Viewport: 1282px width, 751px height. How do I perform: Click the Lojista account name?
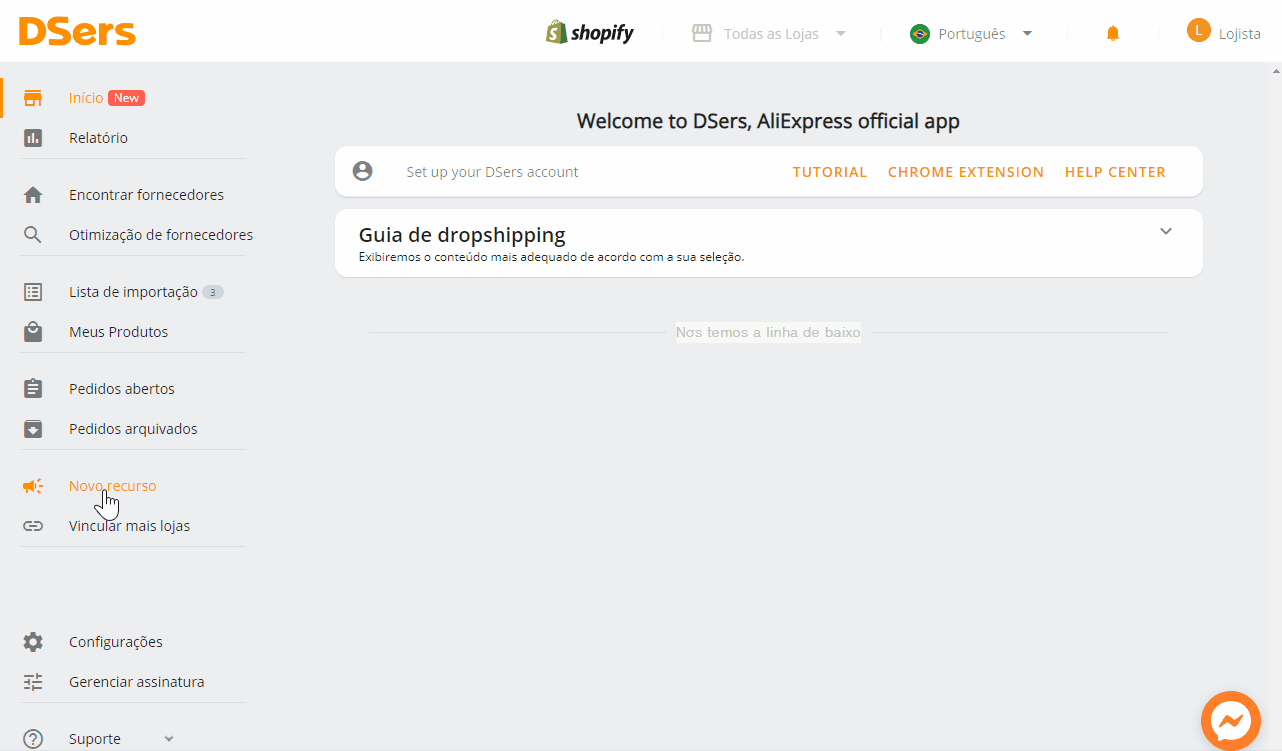click(1240, 34)
